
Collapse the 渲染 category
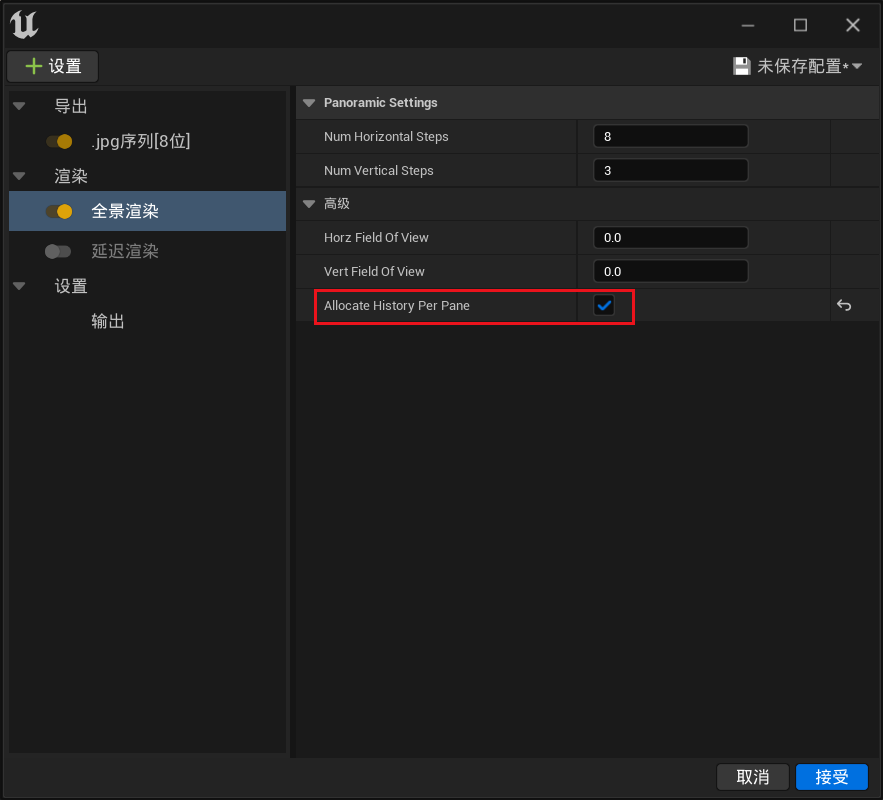click(19, 177)
